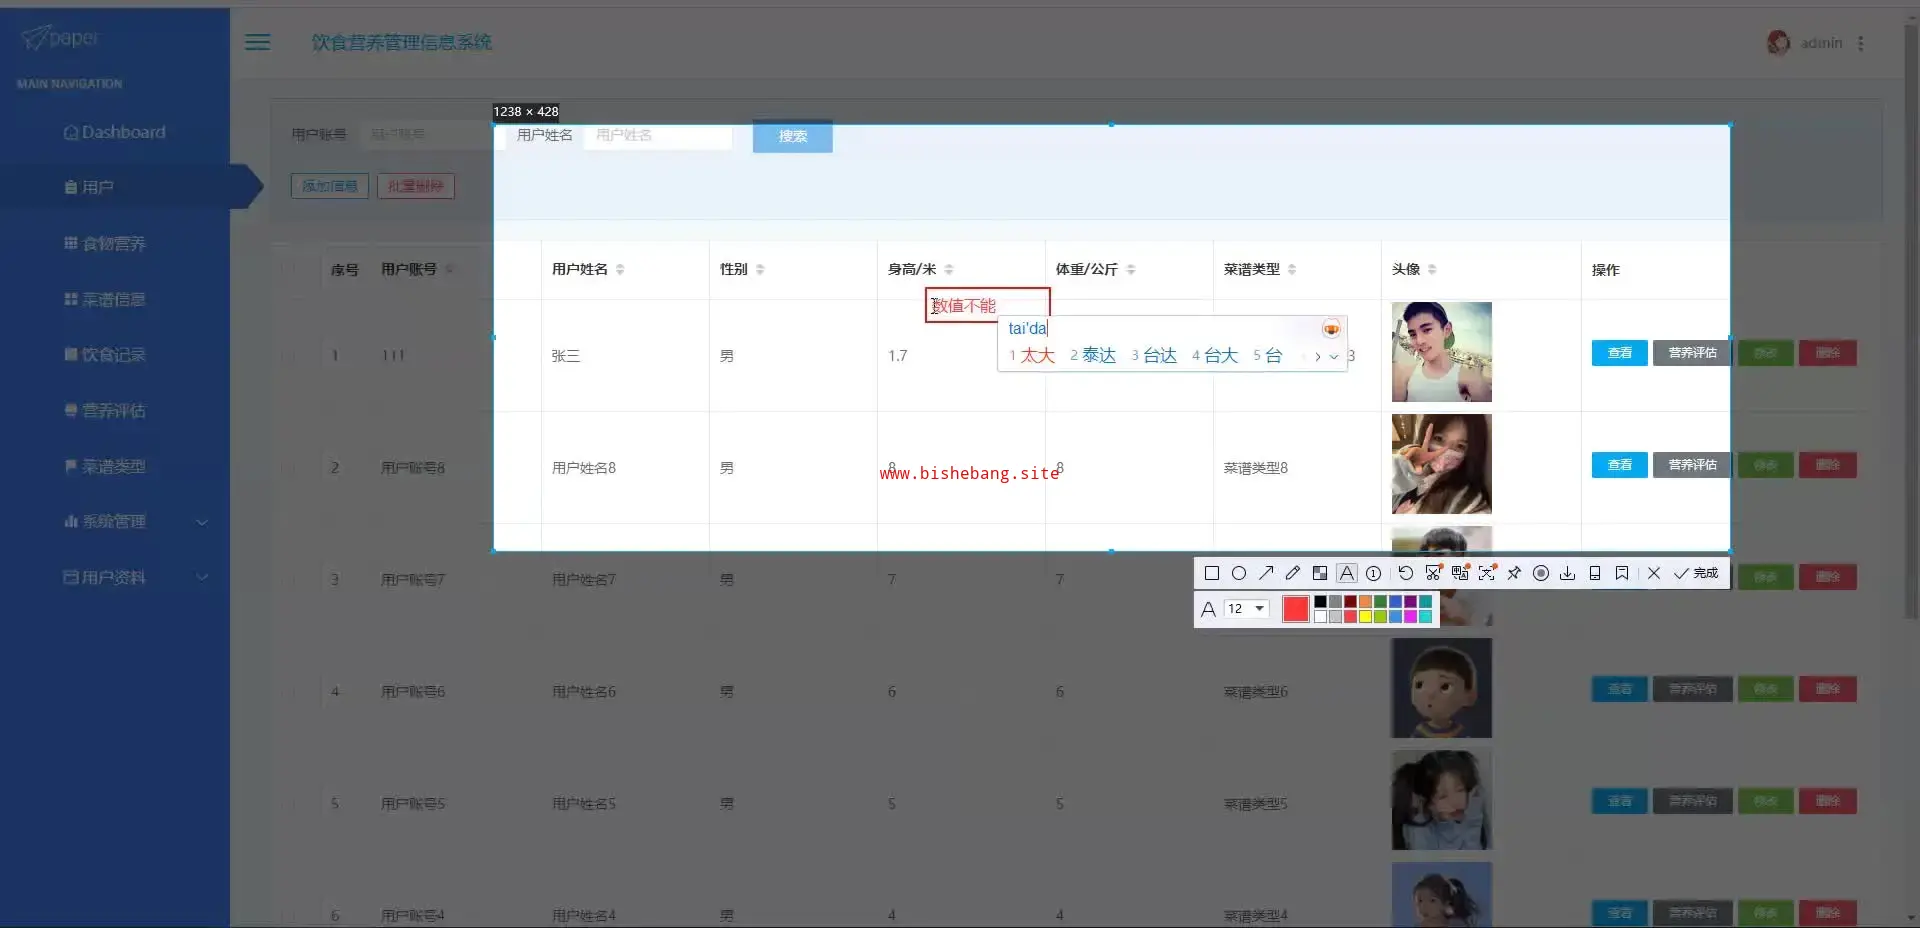Screen dimensions: 1920x928
Task: Pick the arrow drawing tool
Action: tap(1266, 573)
